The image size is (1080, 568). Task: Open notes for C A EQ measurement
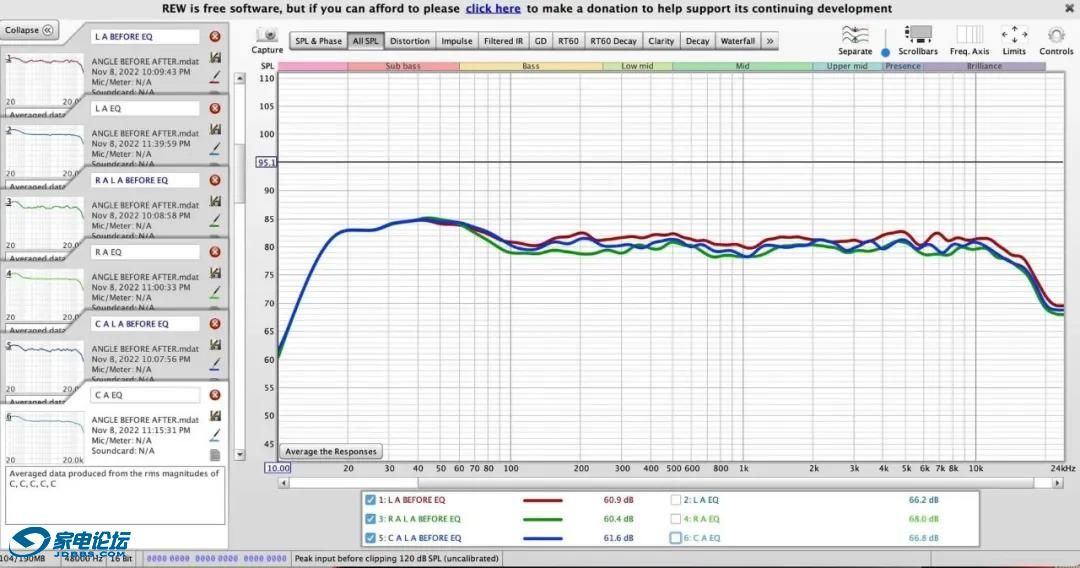pyautogui.click(x=215, y=455)
